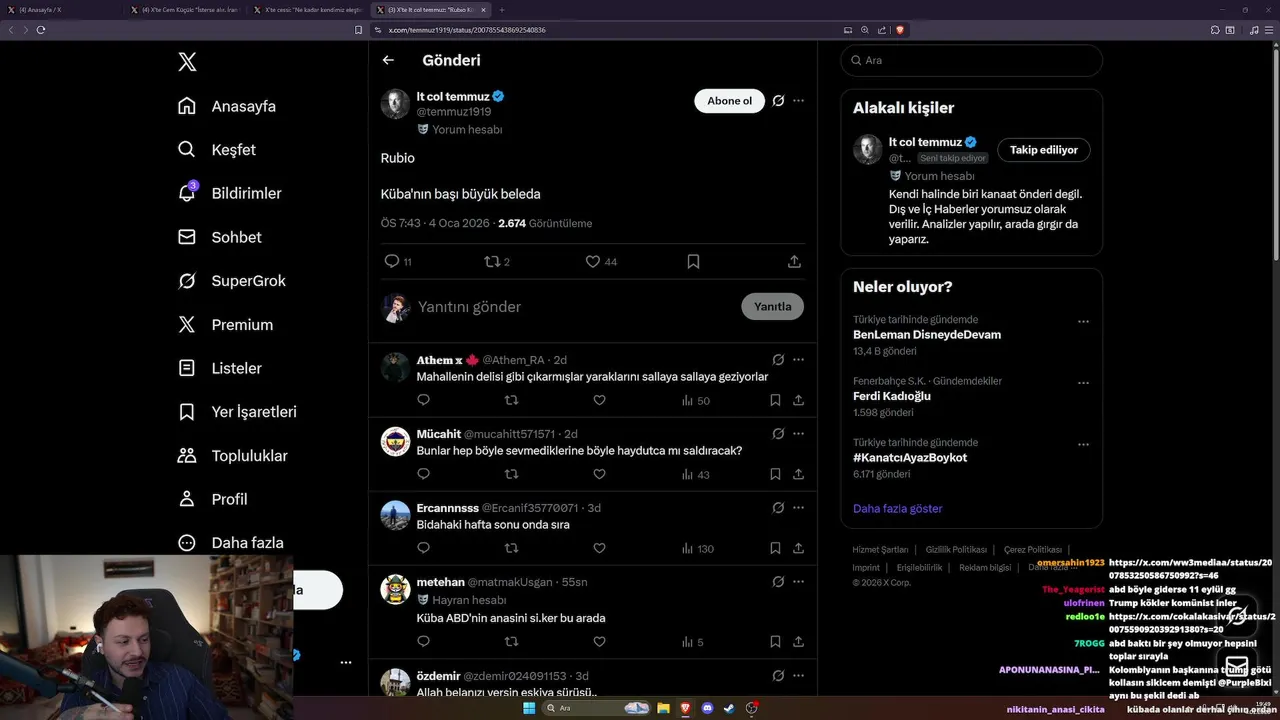Repost the main Rubio post
The height and width of the screenshot is (720, 1280).
point(491,261)
